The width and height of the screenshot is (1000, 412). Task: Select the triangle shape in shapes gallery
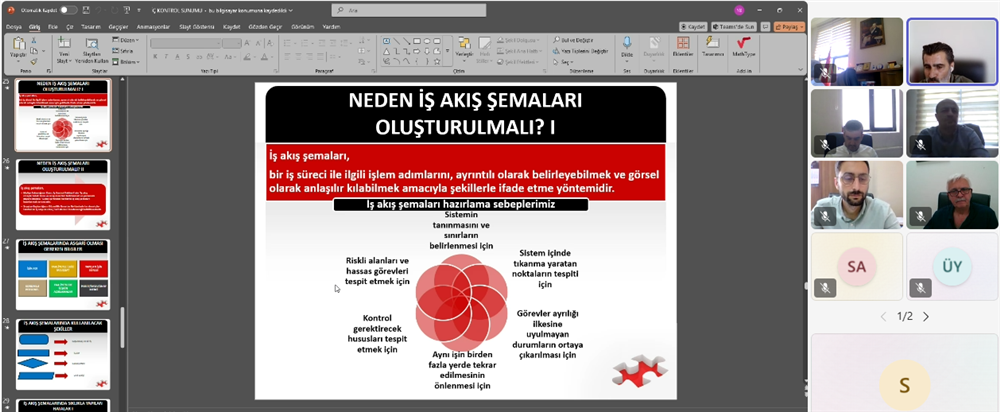pos(386,51)
